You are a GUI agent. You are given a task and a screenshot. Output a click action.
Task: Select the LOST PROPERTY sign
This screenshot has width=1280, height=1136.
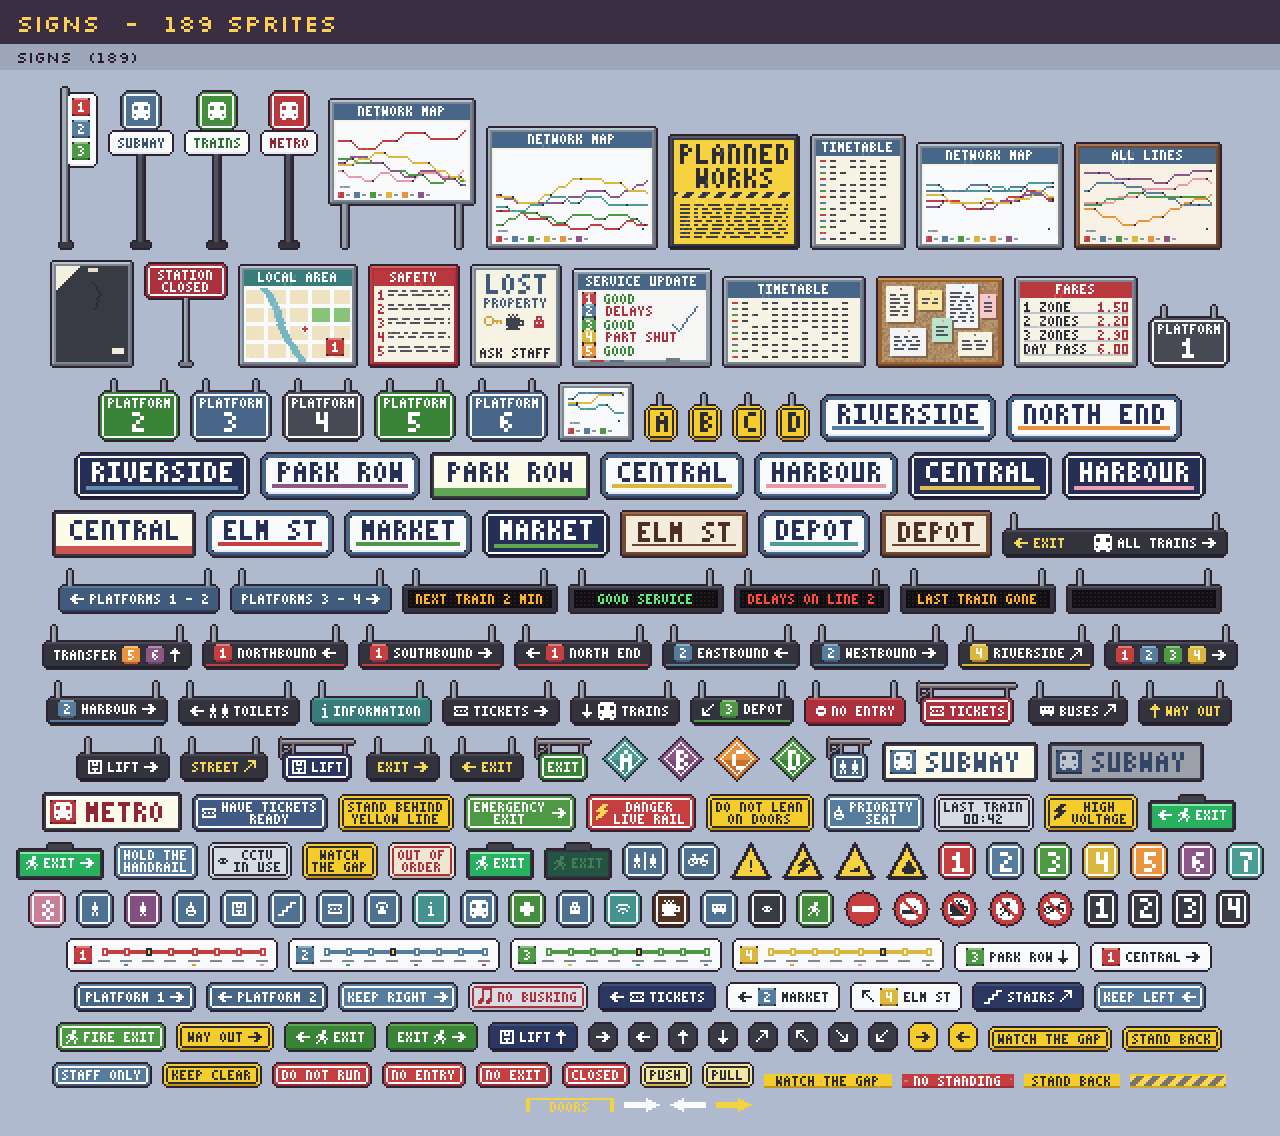[x=515, y=316]
